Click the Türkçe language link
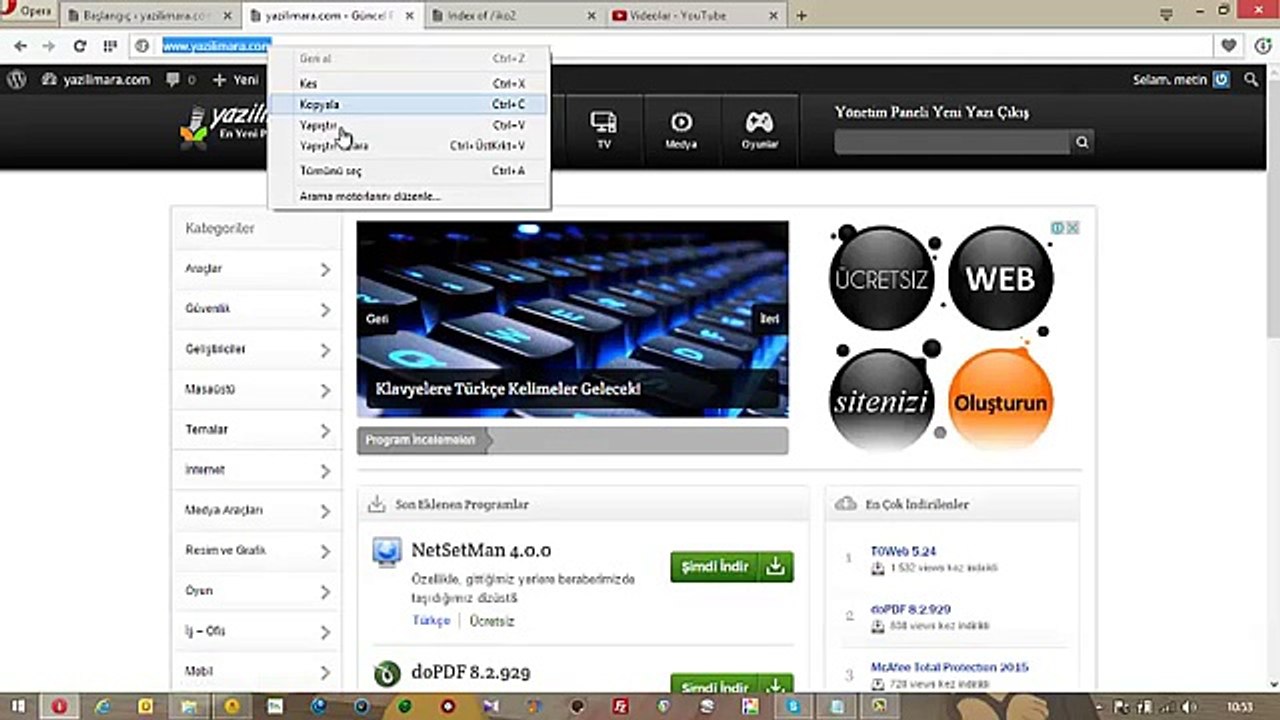Image resolution: width=1280 pixels, height=720 pixels. [431, 621]
